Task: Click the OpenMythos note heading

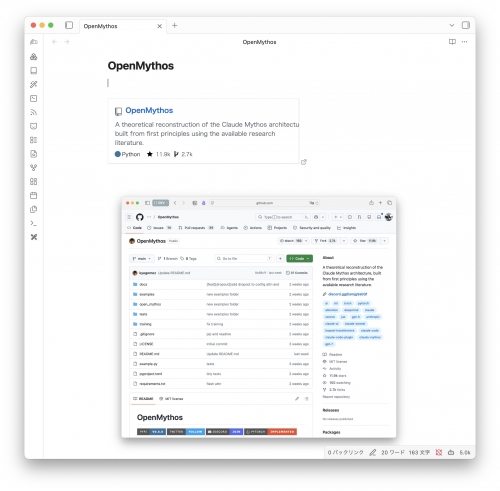Action: pyautogui.click(x=141, y=66)
